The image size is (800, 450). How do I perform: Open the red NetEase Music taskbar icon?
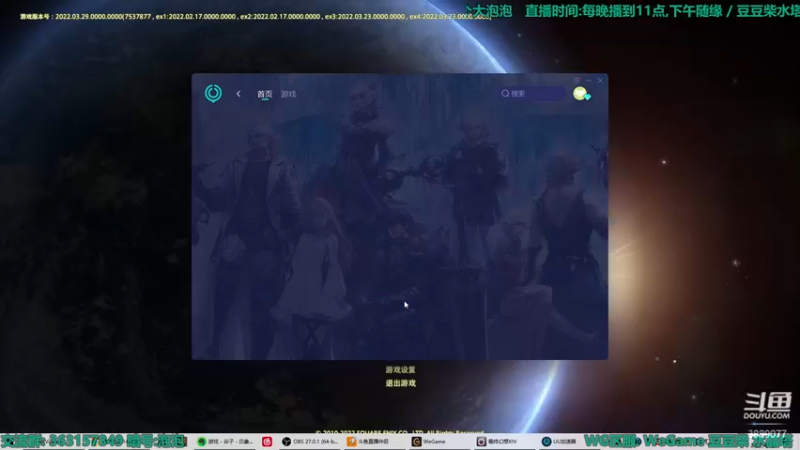267,441
